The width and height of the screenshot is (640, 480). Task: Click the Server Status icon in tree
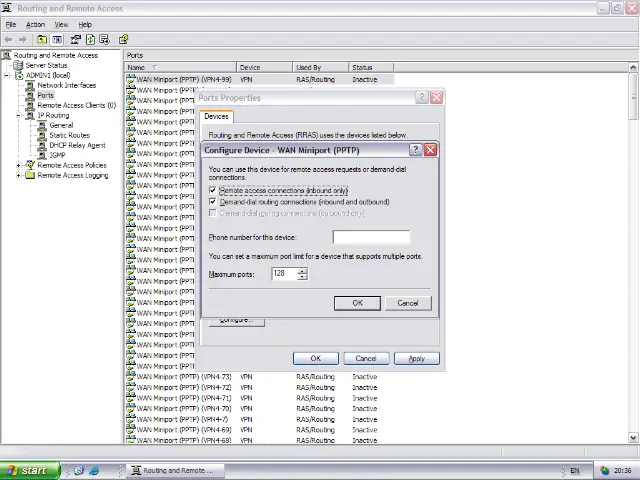click(18, 65)
